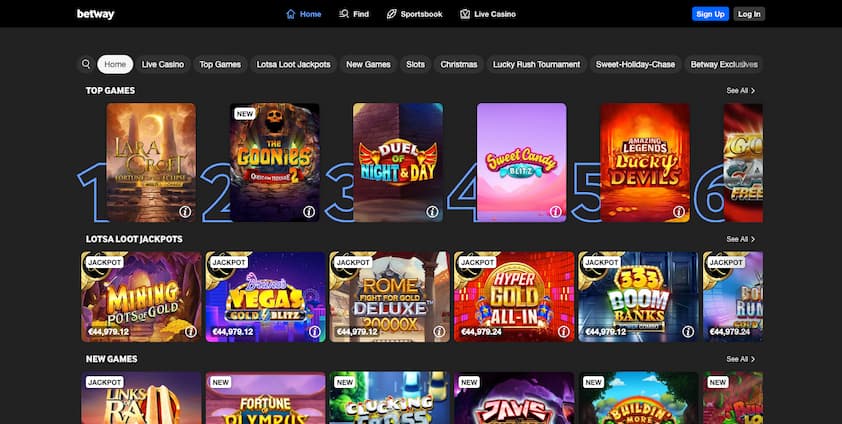
Task: Expand New Games via See All
Action: (x=741, y=359)
